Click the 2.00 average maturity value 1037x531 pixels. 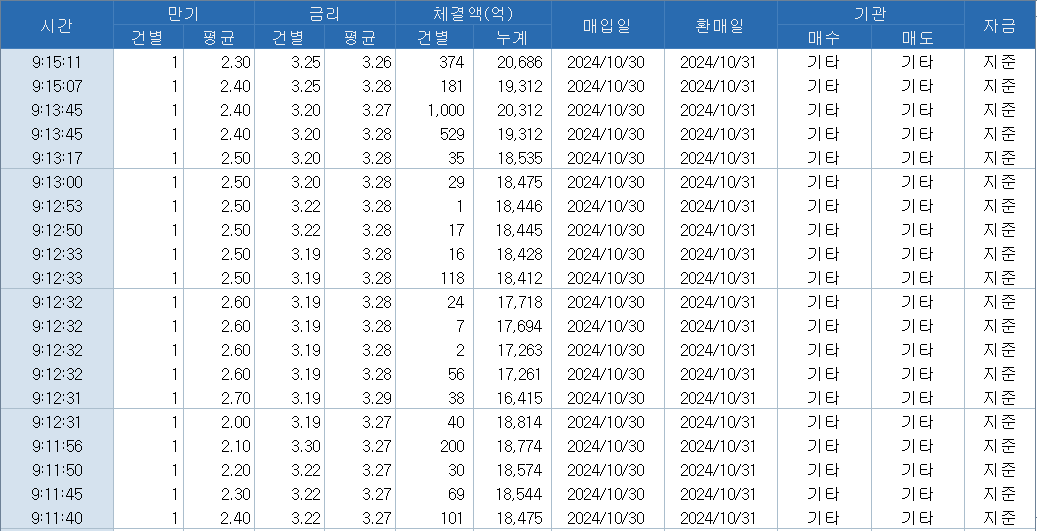pyautogui.click(x=236, y=422)
